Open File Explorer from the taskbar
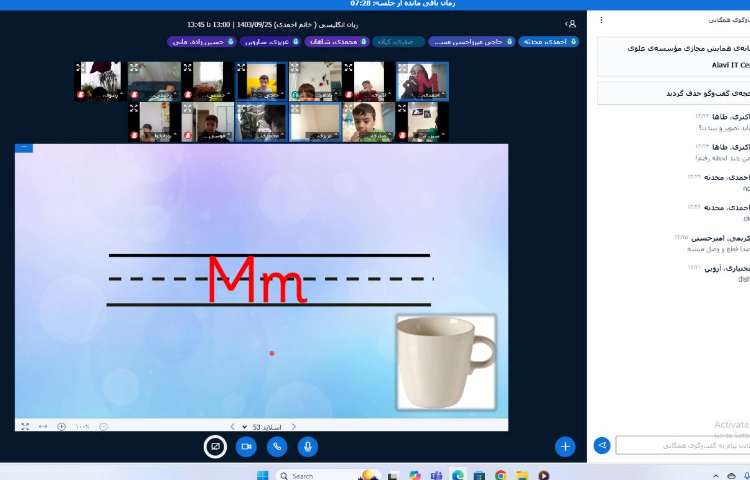This screenshot has width=750, height=480. coord(522,475)
